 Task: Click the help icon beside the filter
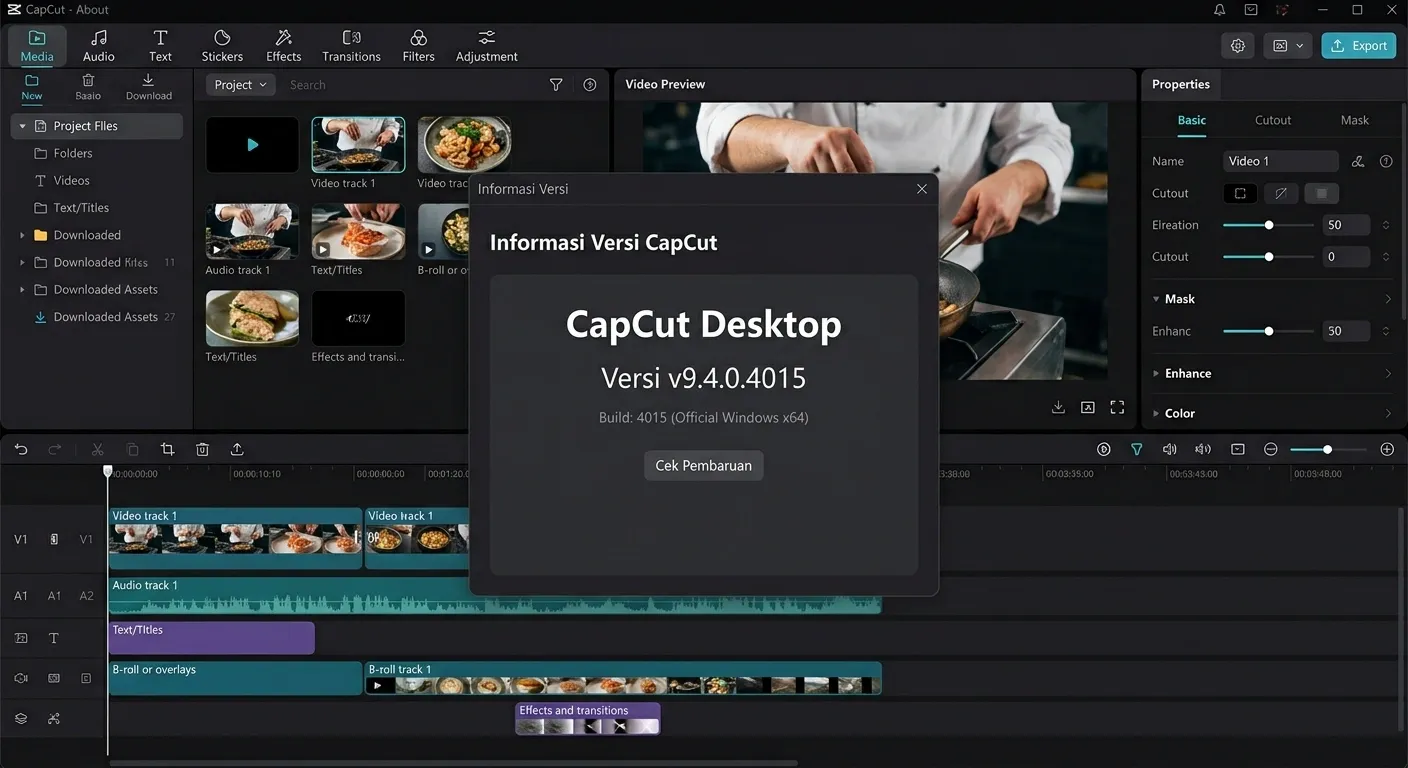coord(590,85)
